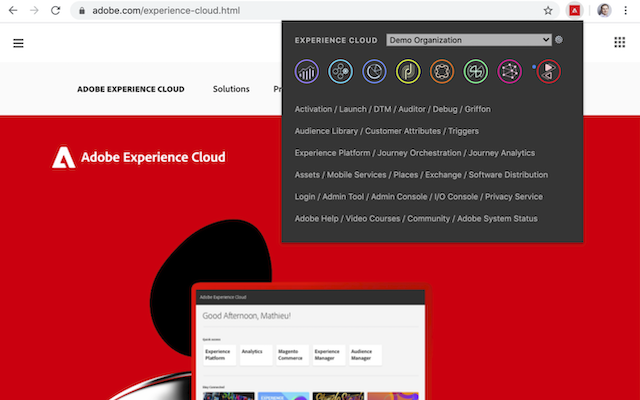
Task: Open the Admin Console link
Action: pyautogui.click(x=399, y=197)
